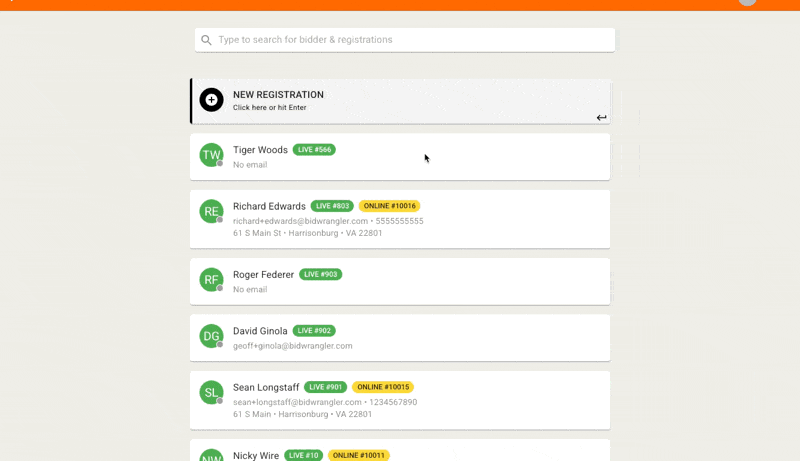This screenshot has width=800, height=461.
Task: Open the user profile avatar at top right
Action: (x=747, y=3)
